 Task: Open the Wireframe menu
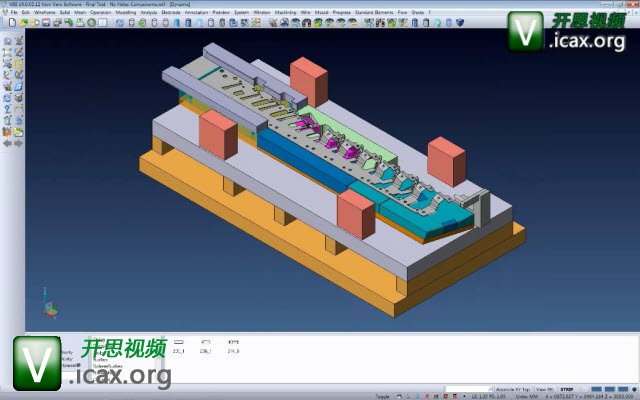(x=44, y=12)
